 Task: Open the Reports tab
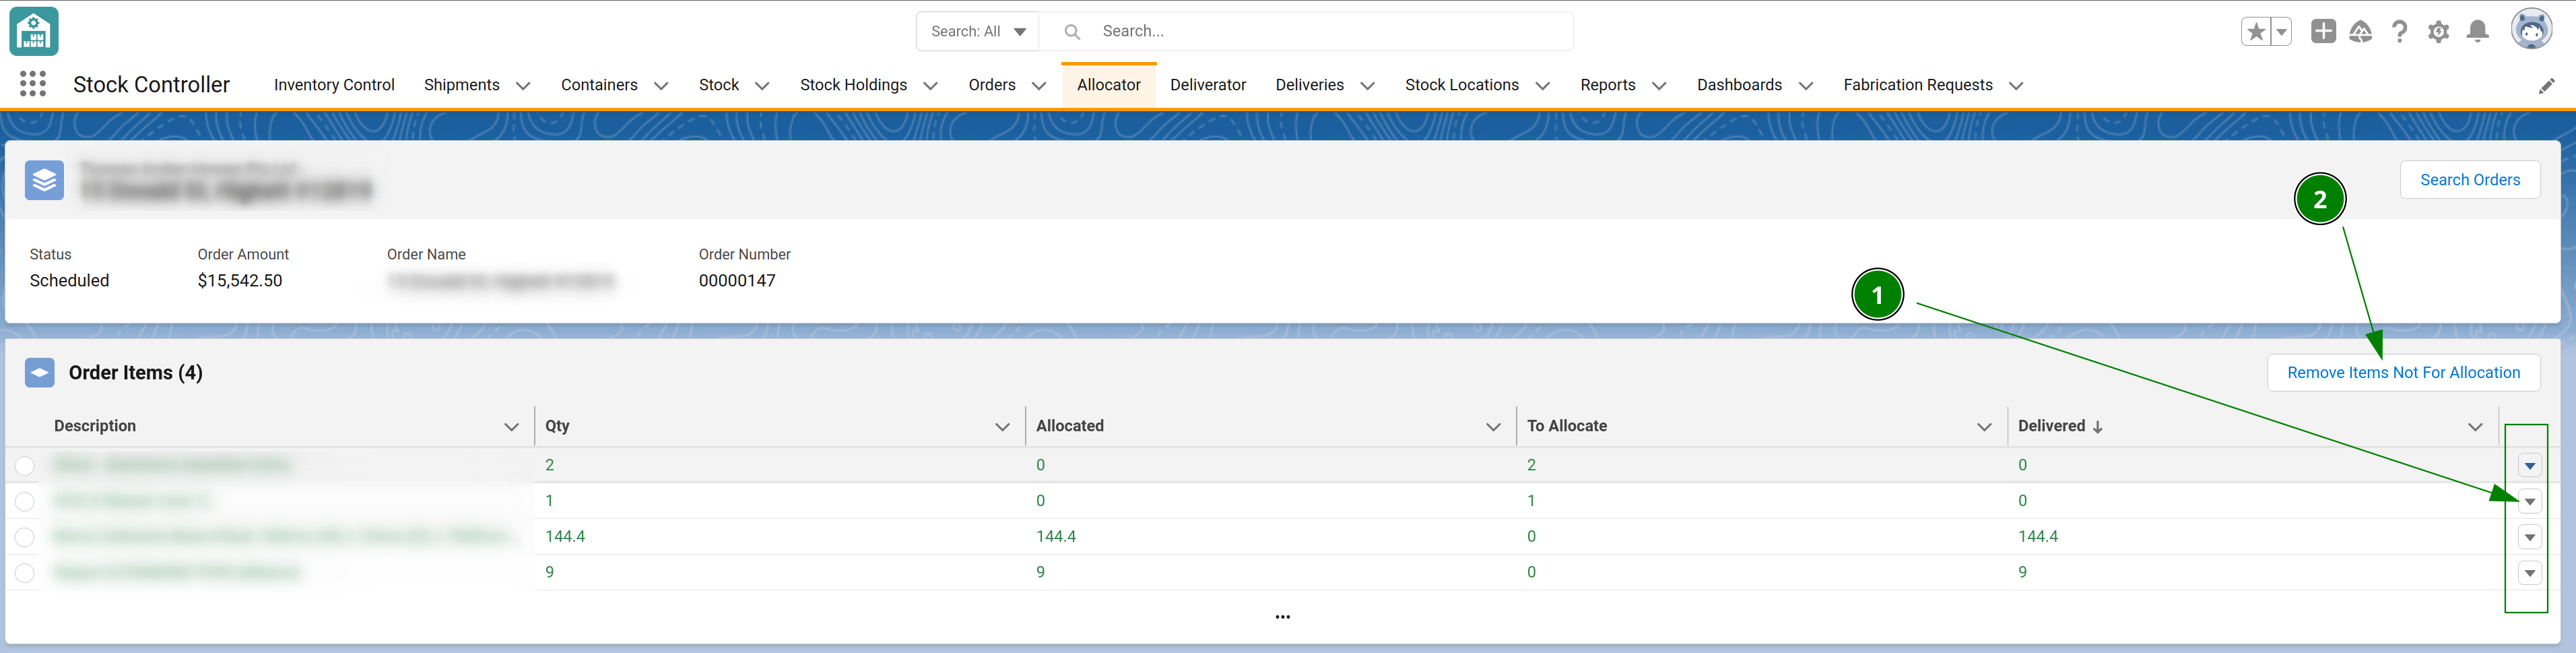tap(1607, 85)
